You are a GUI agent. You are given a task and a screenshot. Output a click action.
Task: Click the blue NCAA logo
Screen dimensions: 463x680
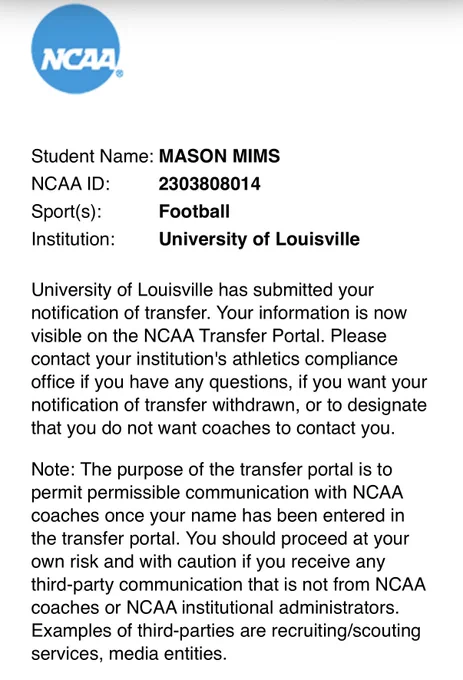(x=76, y=49)
